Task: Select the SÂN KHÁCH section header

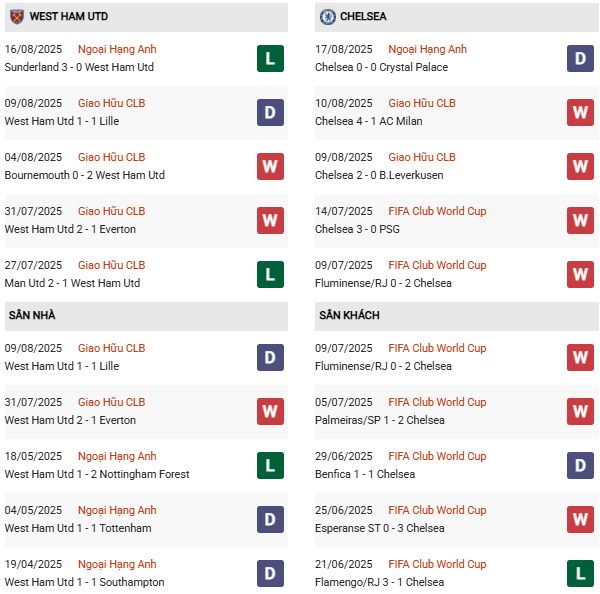Action: tap(349, 315)
